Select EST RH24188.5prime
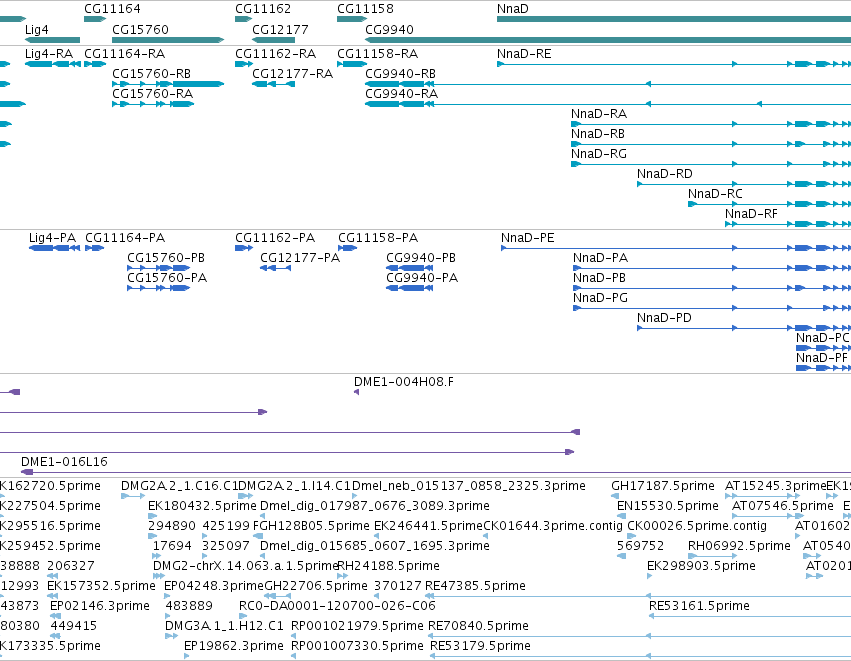This screenshot has height=661, width=851. [x=342, y=576]
